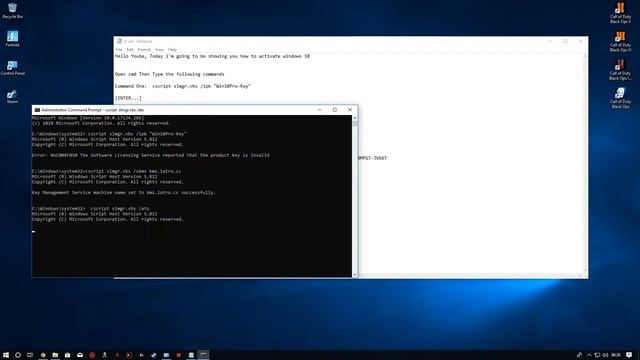The width and height of the screenshot is (640, 360).
Task: Click the 'cscript slmgr.vbs /skms kms.lotro.cc' command line
Action: pyautogui.click(x=107, y=171)
